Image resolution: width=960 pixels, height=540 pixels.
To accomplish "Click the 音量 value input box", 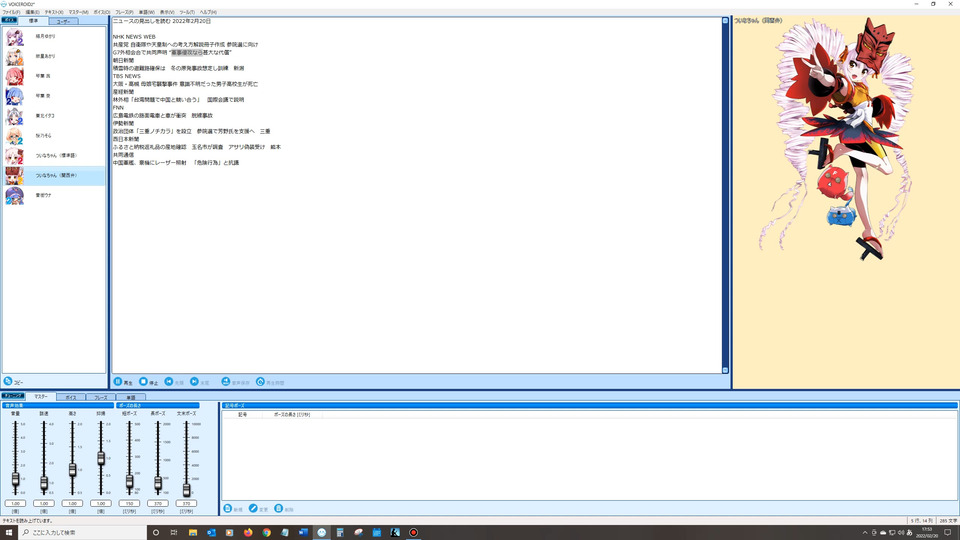I will click(15, 503).
